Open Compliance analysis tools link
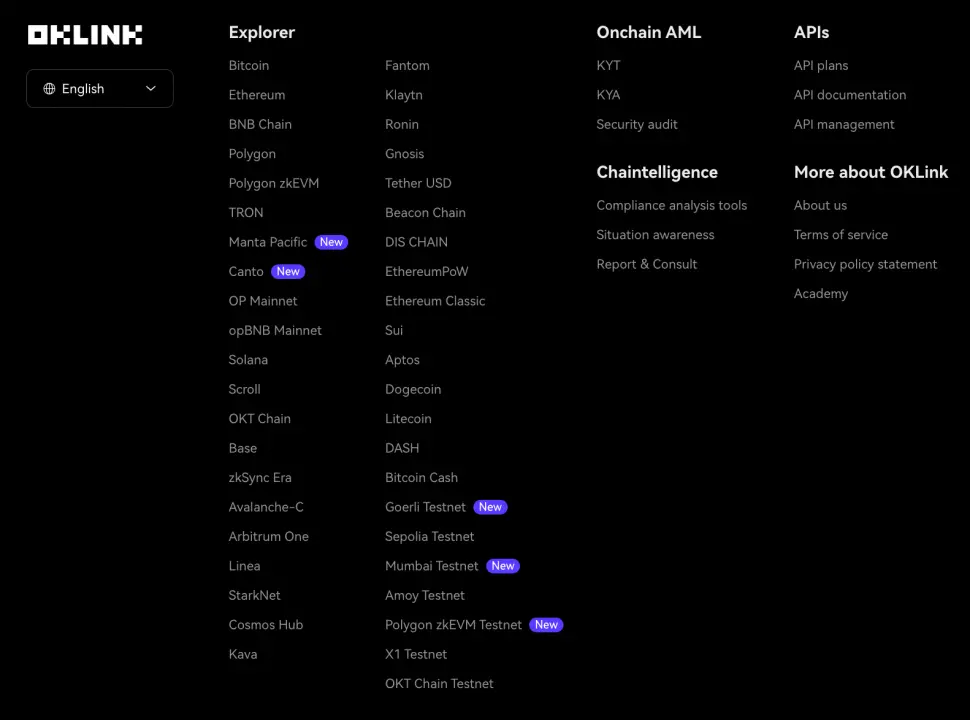This screenshot has width=970, height=720. 672,206
